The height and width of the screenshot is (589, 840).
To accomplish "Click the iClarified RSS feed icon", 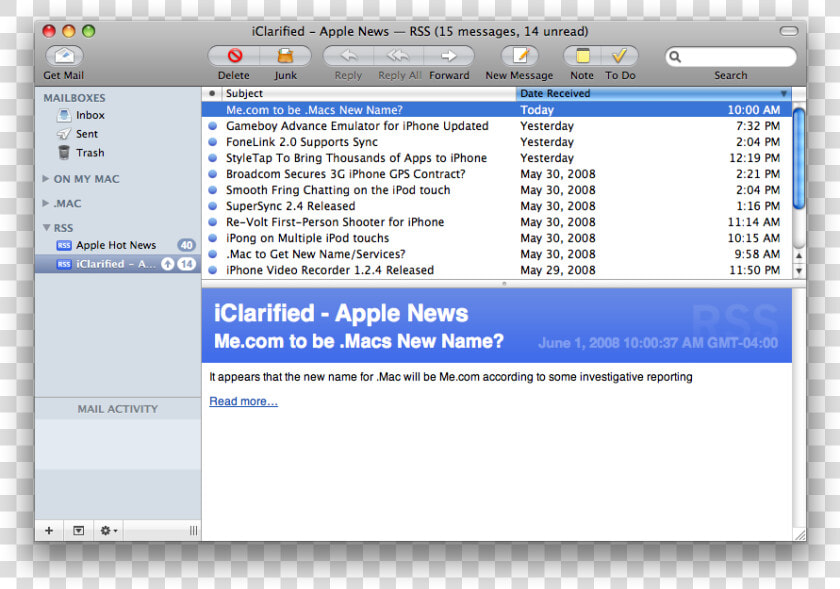I will click(64, 264).
